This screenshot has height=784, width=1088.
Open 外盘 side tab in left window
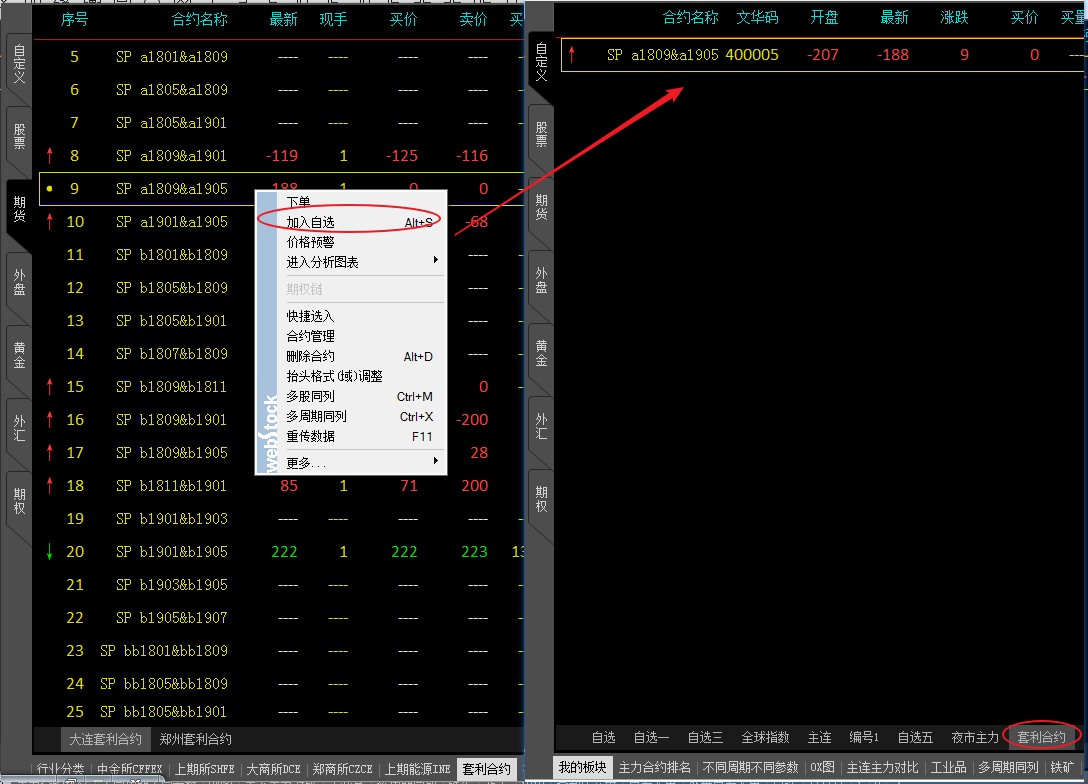(x=19, y=282)
